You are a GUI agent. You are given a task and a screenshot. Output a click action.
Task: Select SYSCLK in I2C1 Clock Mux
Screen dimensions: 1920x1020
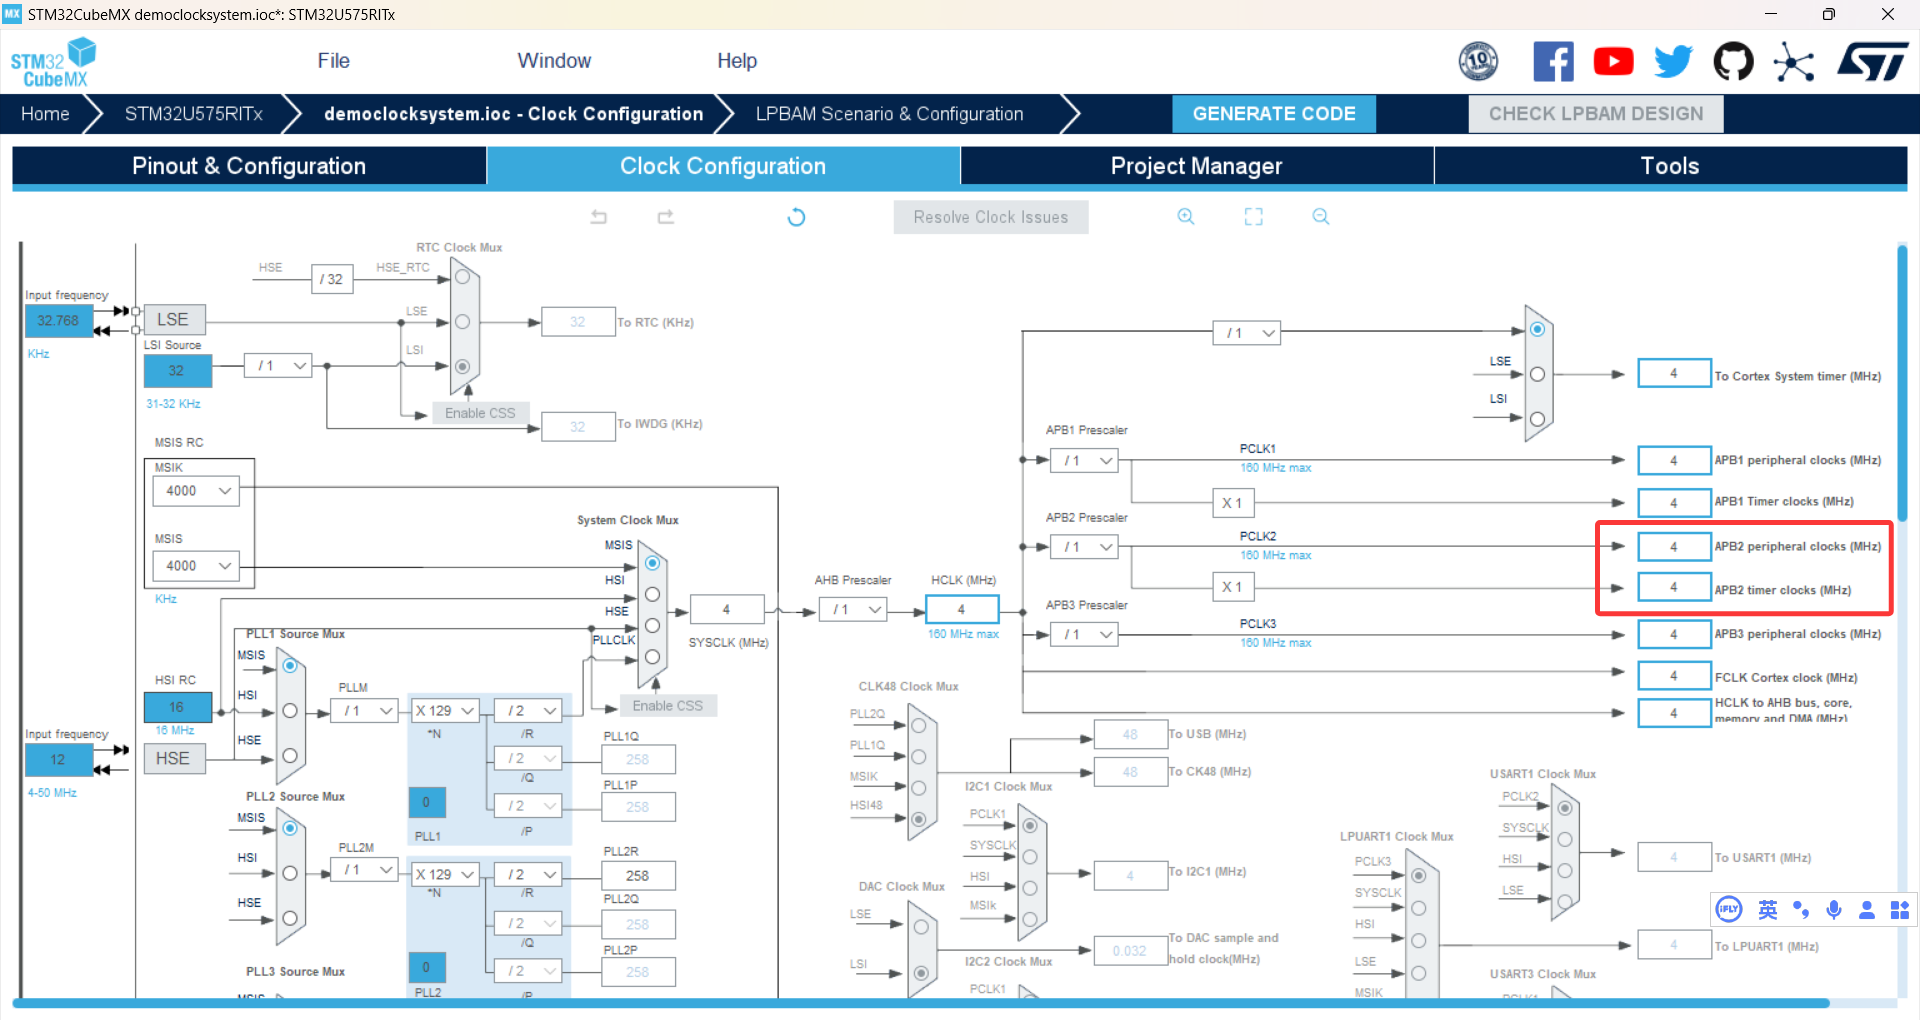[x=1030, y=857]
